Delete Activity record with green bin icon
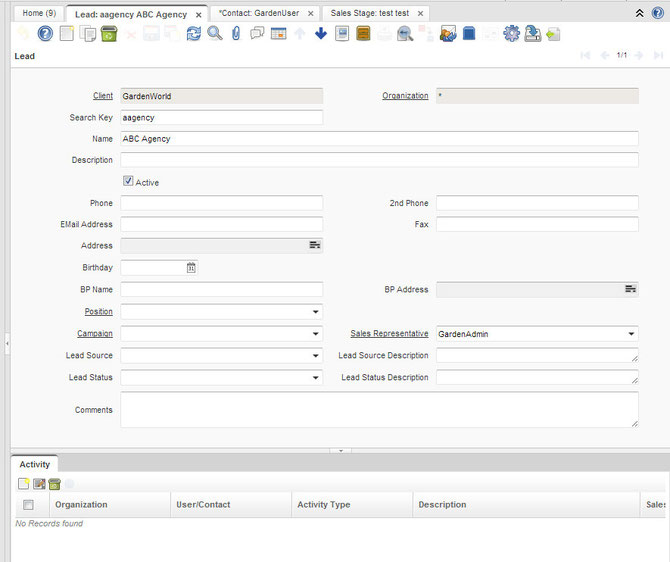The image size is (670, 562). pyautogui.click(x=54, y=483)
